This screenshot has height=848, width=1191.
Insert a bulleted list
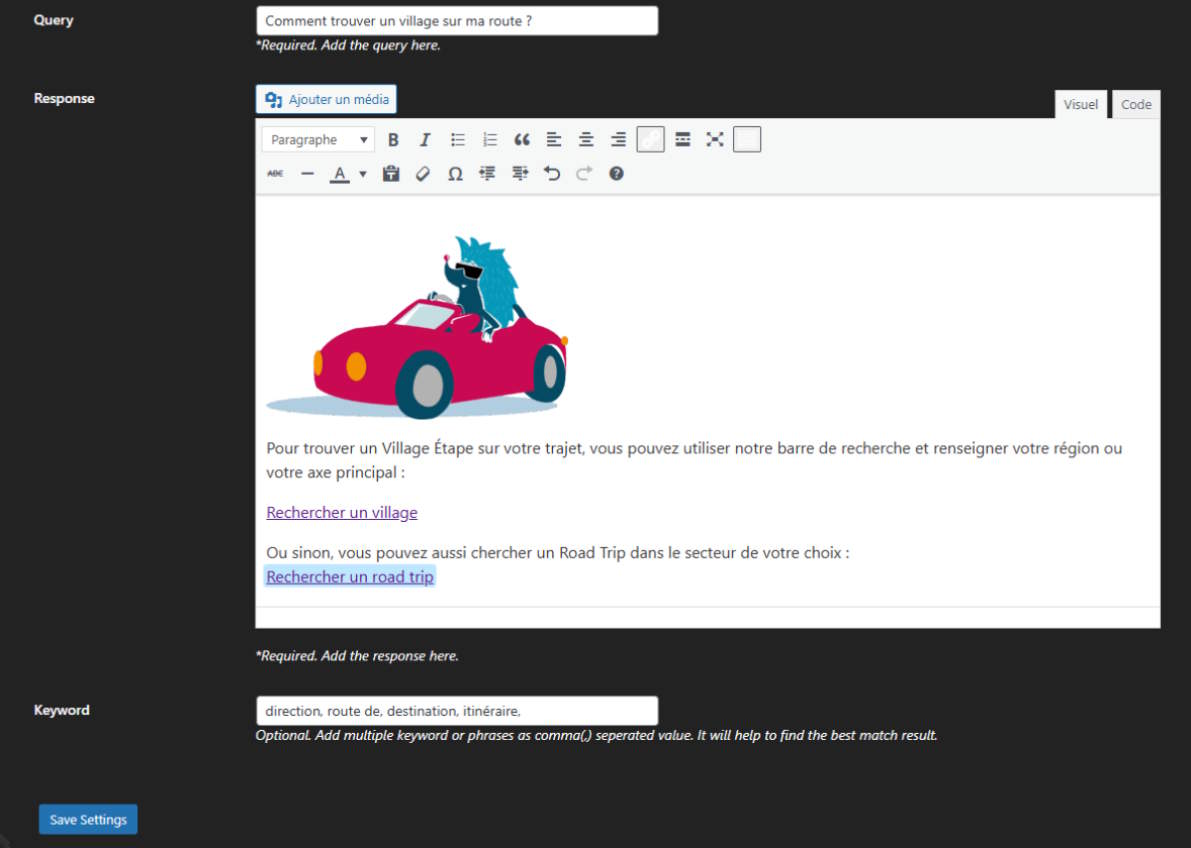pyautogui.click(x=457, y=139)
